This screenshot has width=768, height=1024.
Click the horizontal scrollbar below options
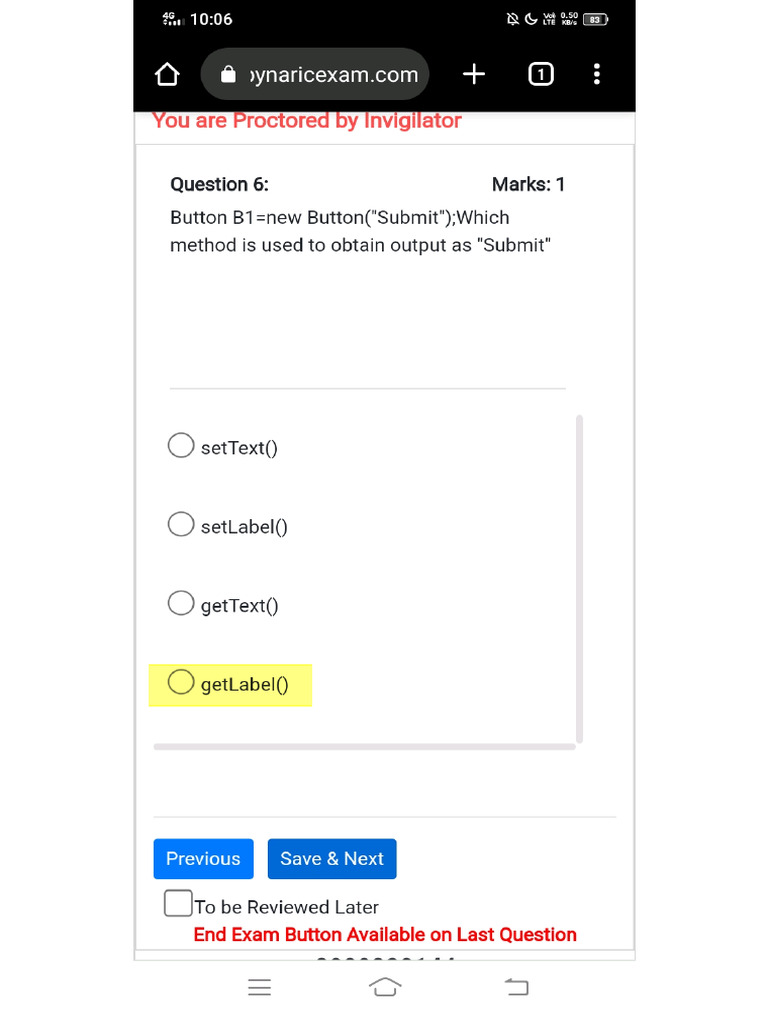point(364,746)
